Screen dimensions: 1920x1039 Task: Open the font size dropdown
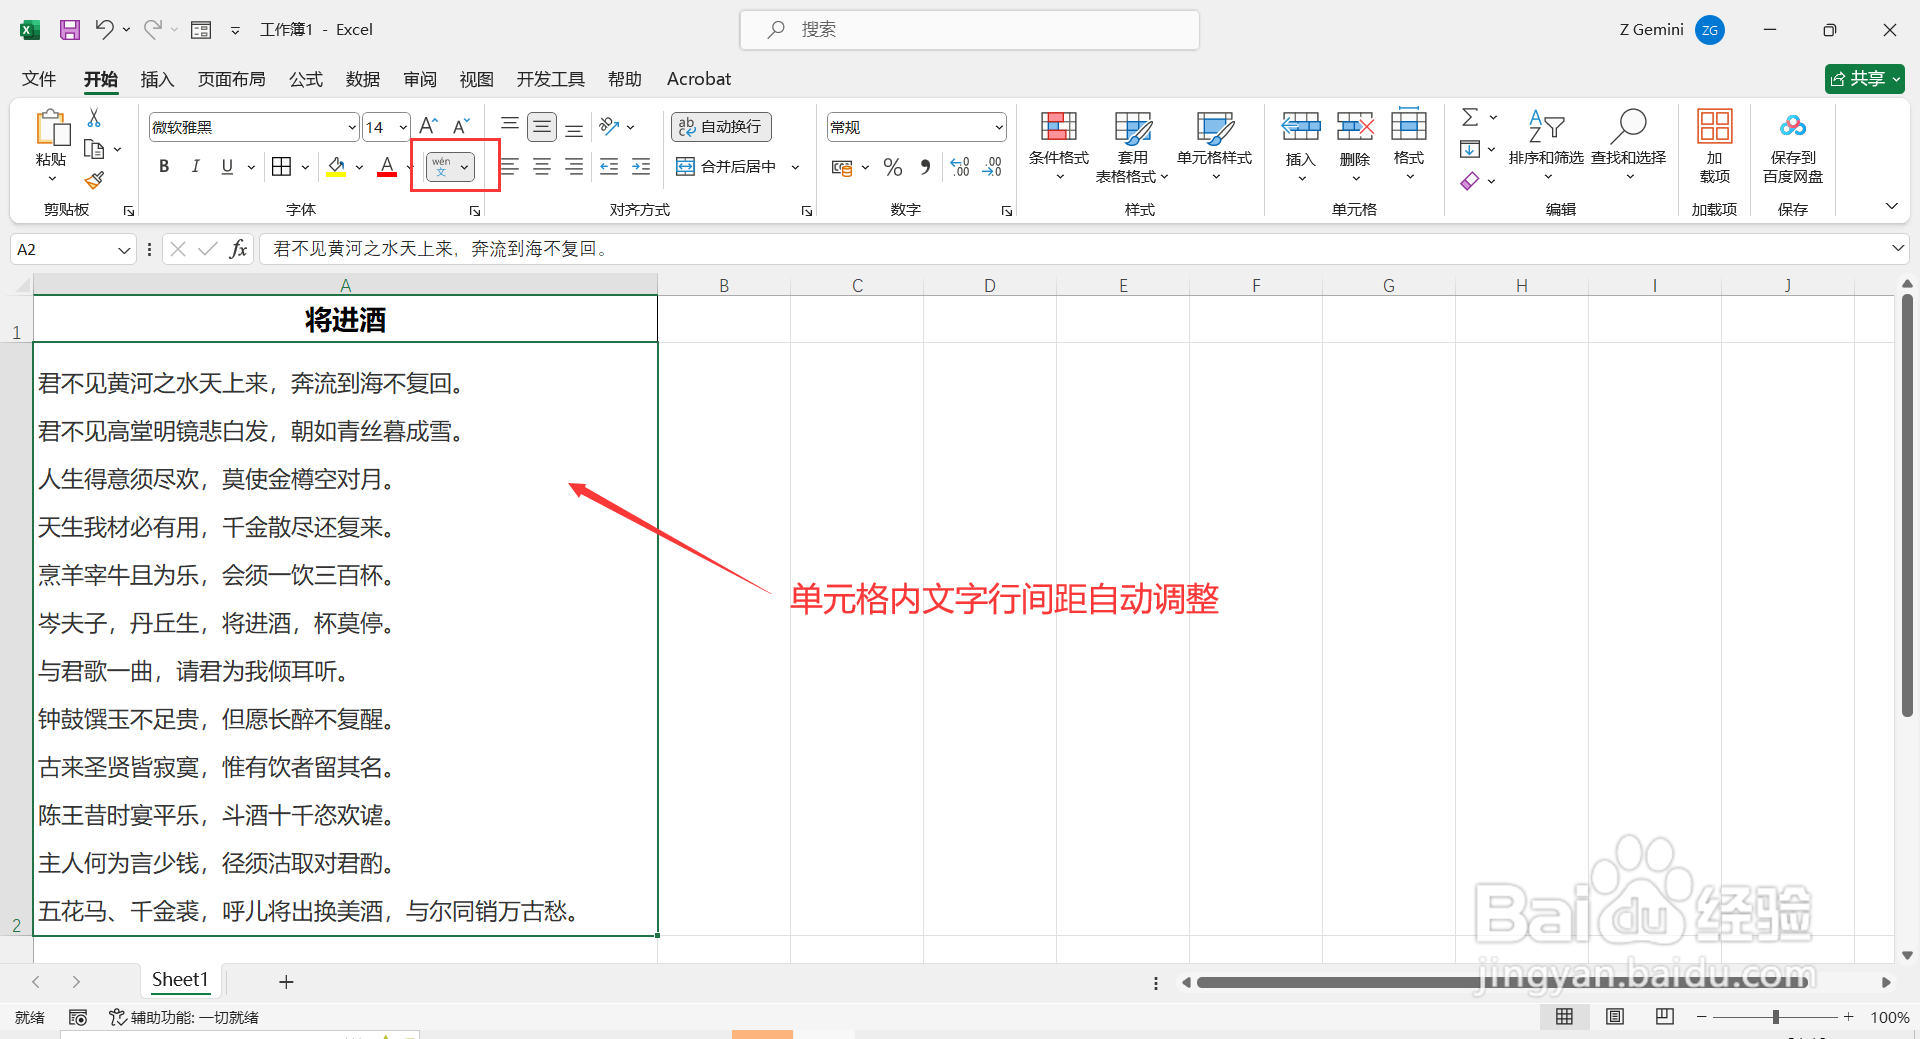[x=403, y=127]
